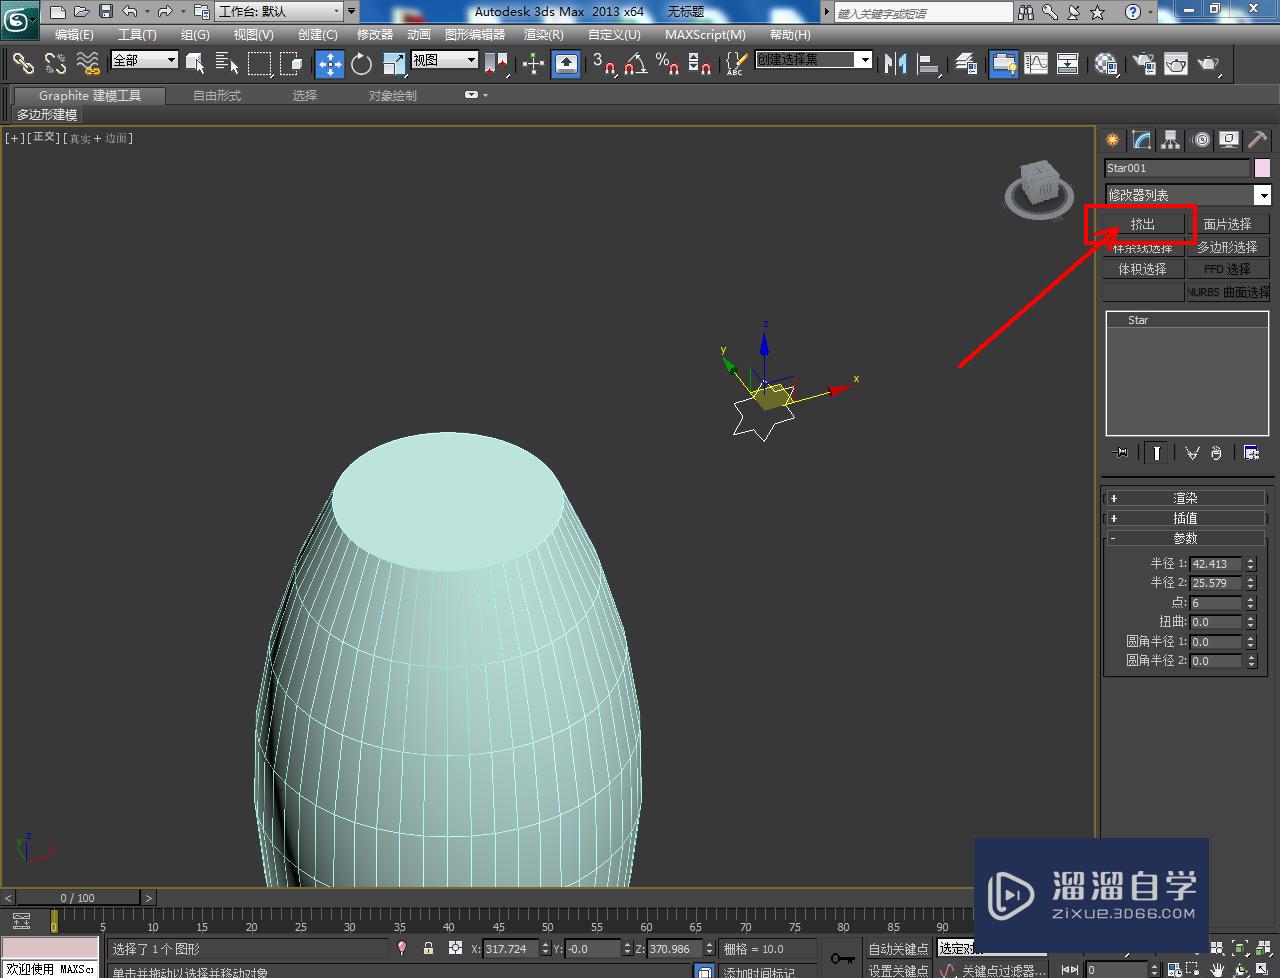Open the 3ds Max application menu logo
Image resolution: width=1280 pixels, height=978 pixels.
(x=20, y=18)
